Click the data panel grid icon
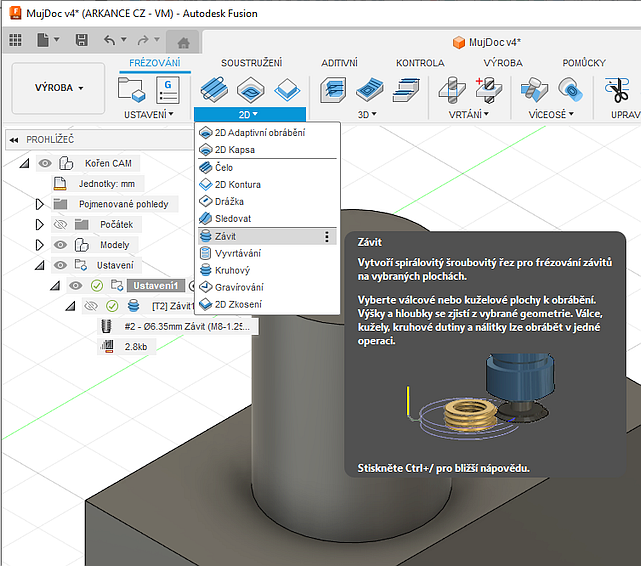The width and height of the screenshot is (641, 566). pos(15,41)
